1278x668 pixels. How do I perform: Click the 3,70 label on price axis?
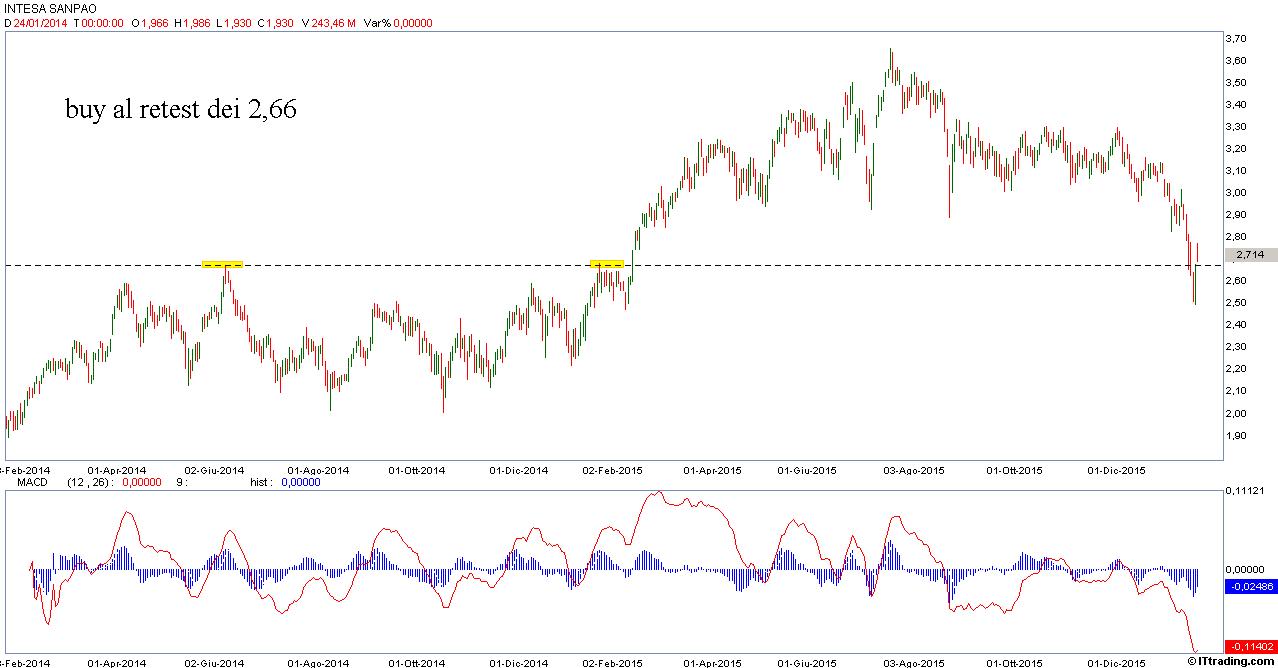tap(1236, 38)
